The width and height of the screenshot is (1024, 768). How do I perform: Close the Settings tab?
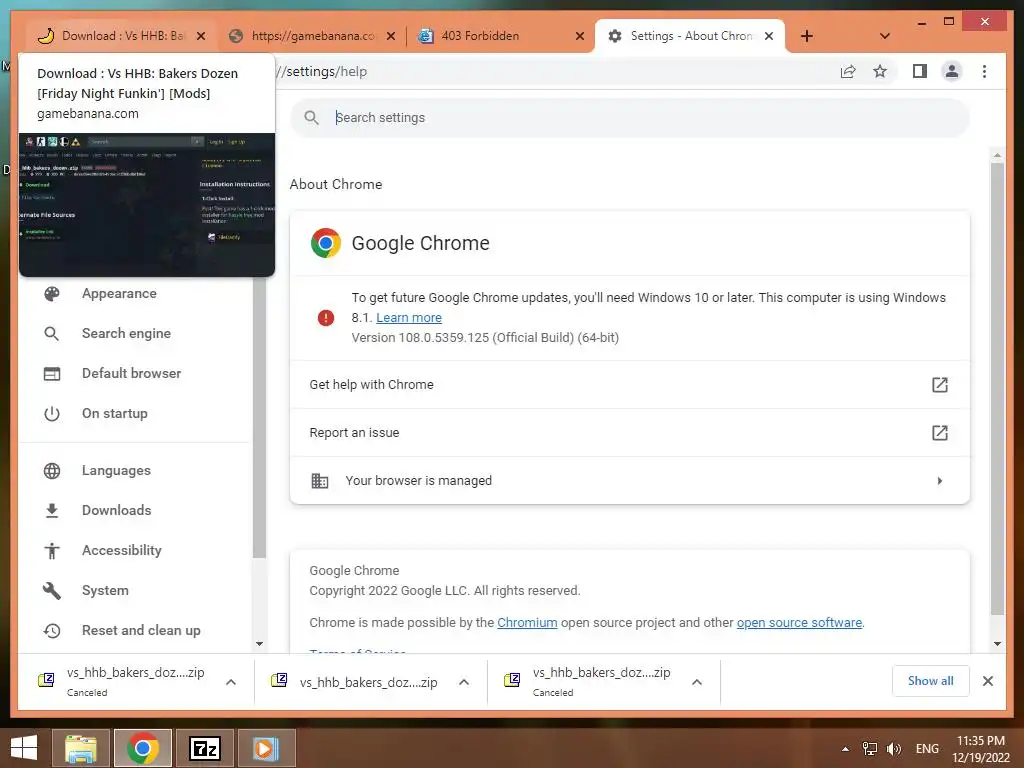[x=769, y=36]
